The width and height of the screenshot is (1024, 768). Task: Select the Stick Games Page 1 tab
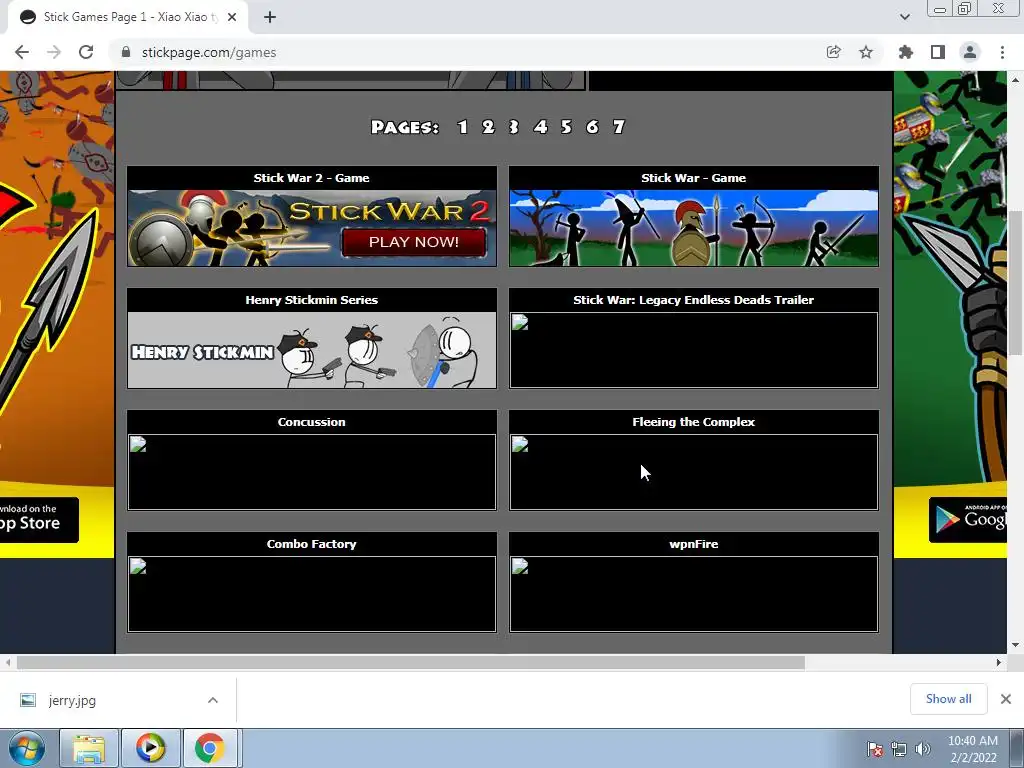coord(128,17)
